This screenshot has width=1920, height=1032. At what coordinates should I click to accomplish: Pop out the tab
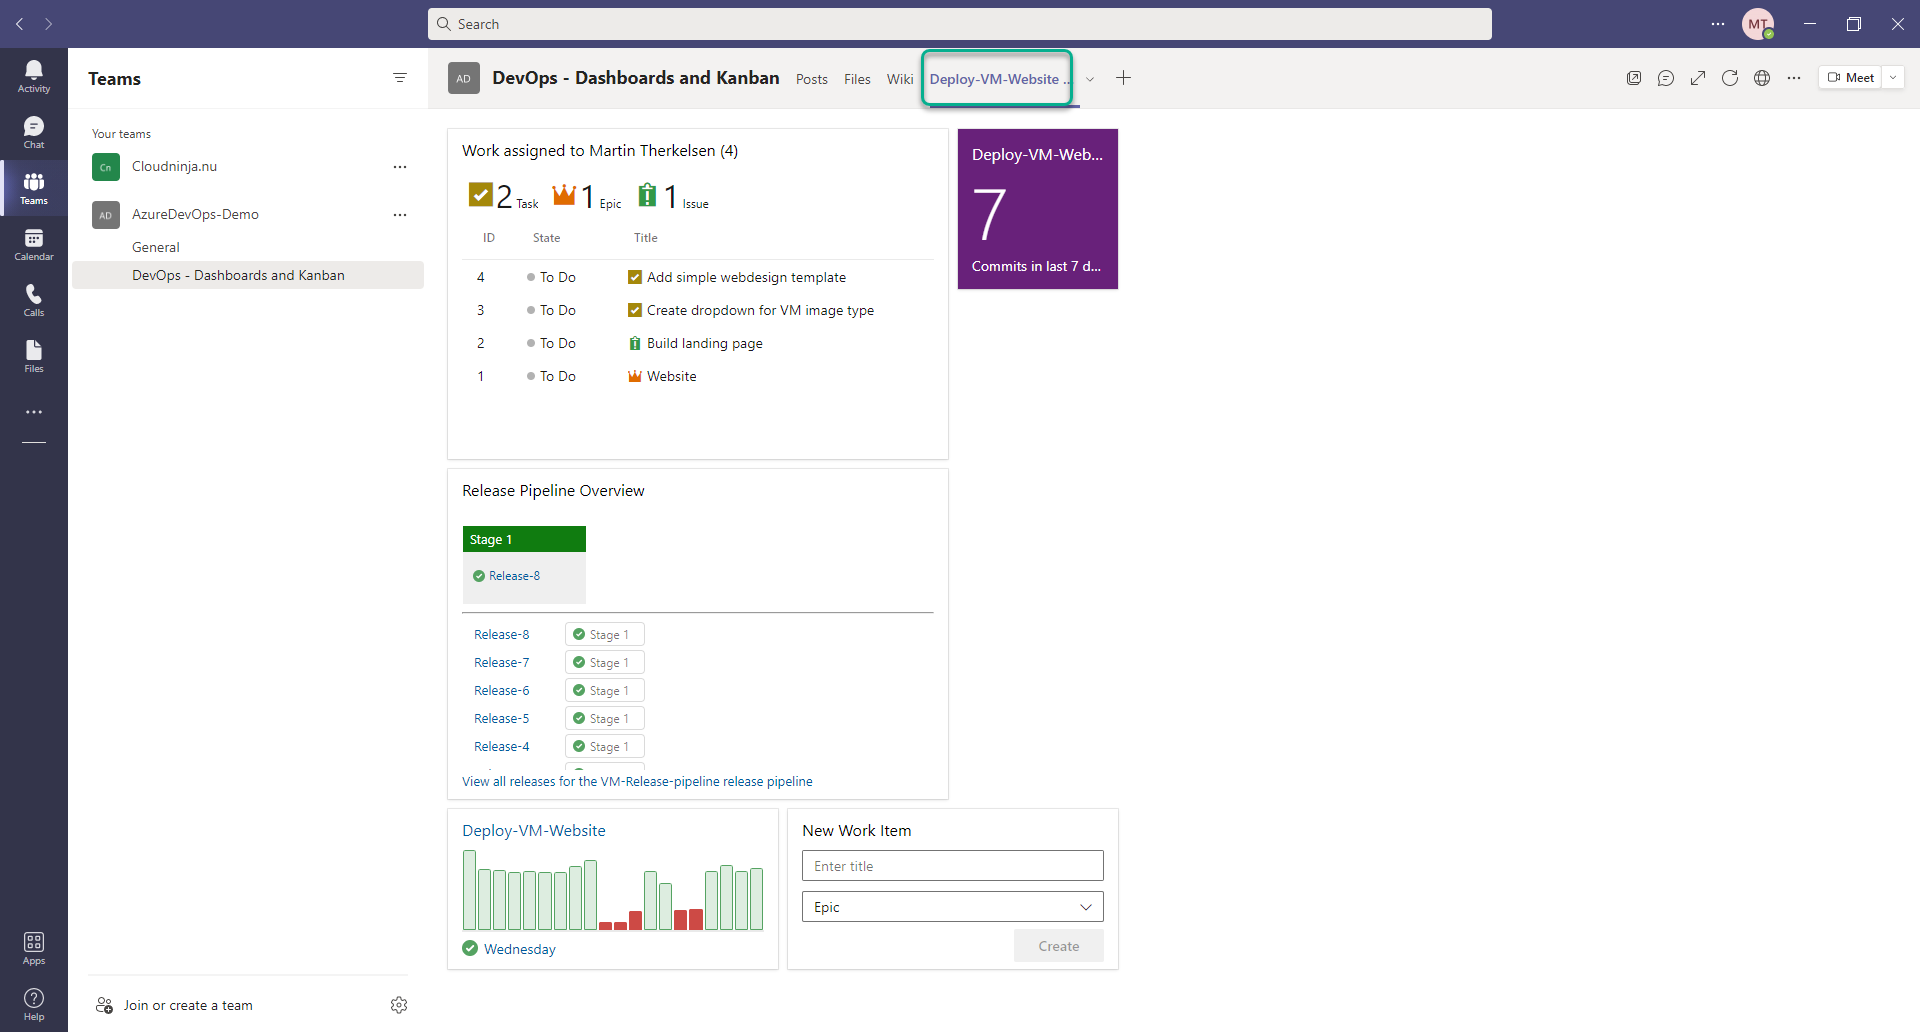click(x=1634, y=78)
